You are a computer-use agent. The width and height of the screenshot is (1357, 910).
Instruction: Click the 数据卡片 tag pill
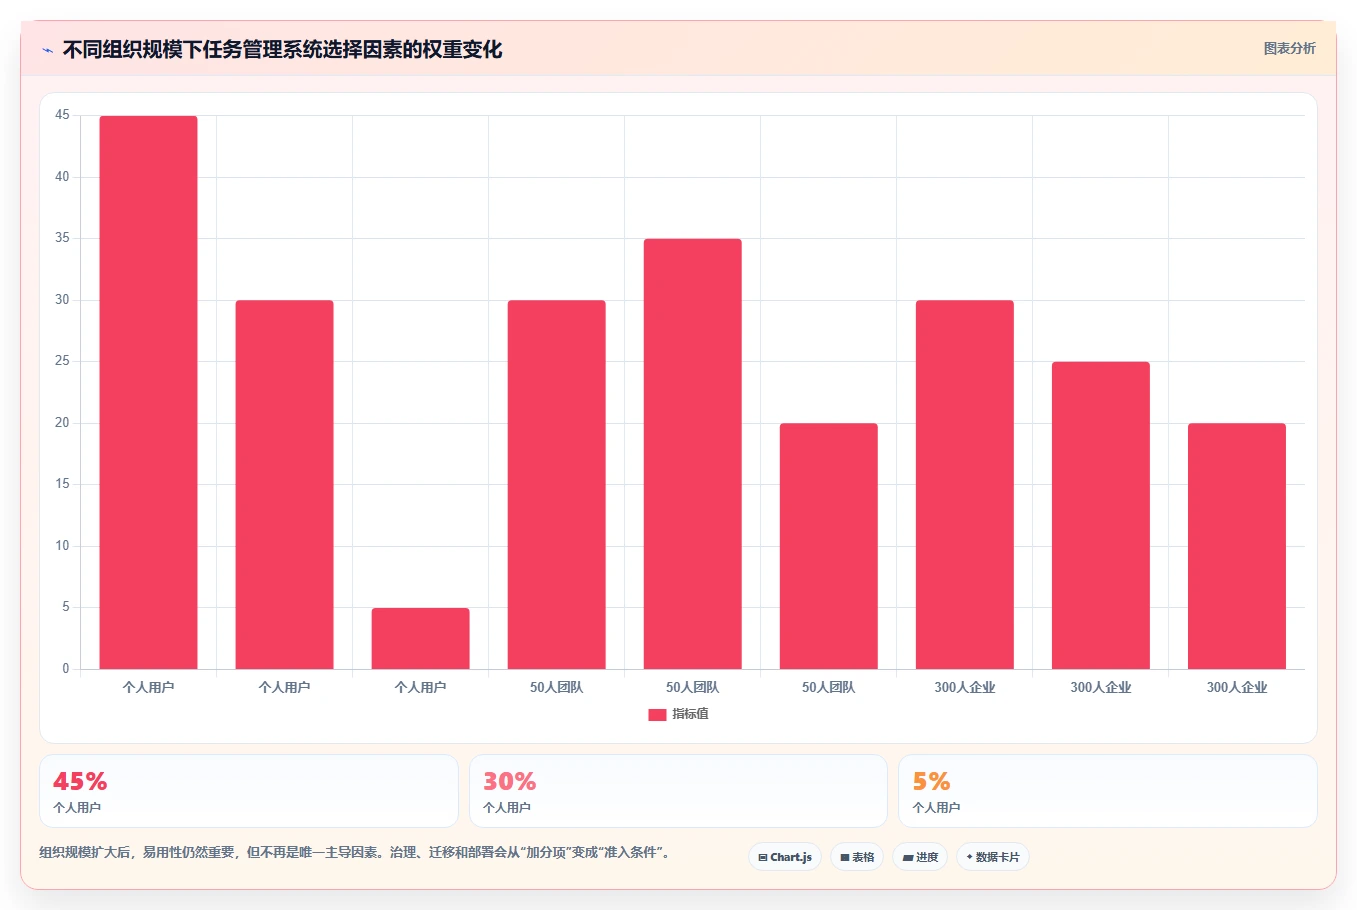coord(993,857)
